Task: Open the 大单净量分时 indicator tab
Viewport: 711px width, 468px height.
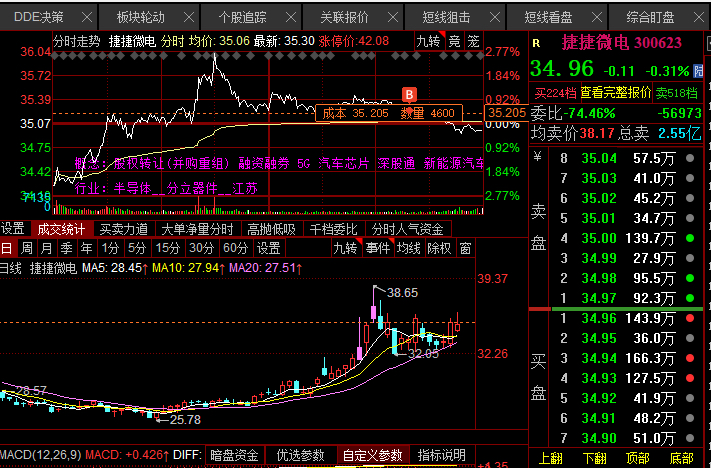Action: coord(198,229)
